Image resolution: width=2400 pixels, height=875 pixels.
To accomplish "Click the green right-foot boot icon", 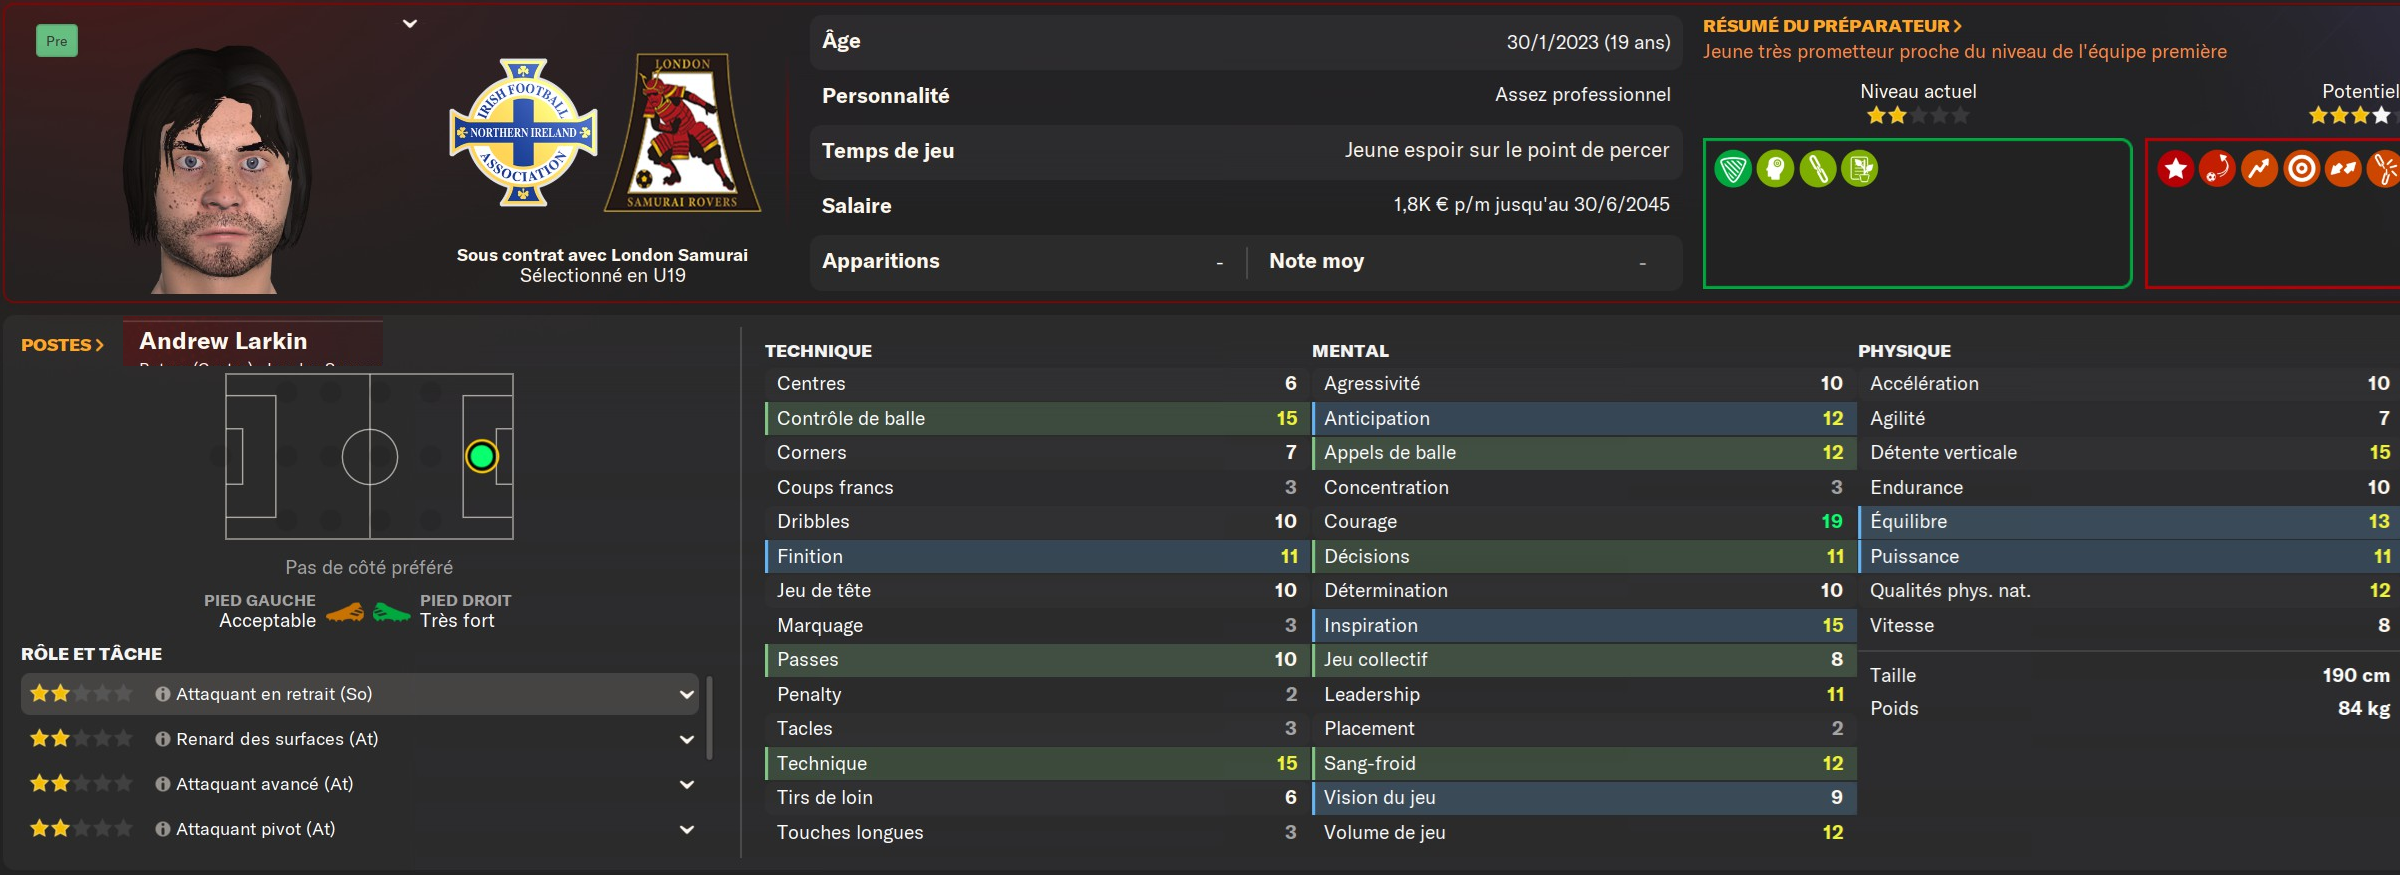I will [x=391, y=612].
